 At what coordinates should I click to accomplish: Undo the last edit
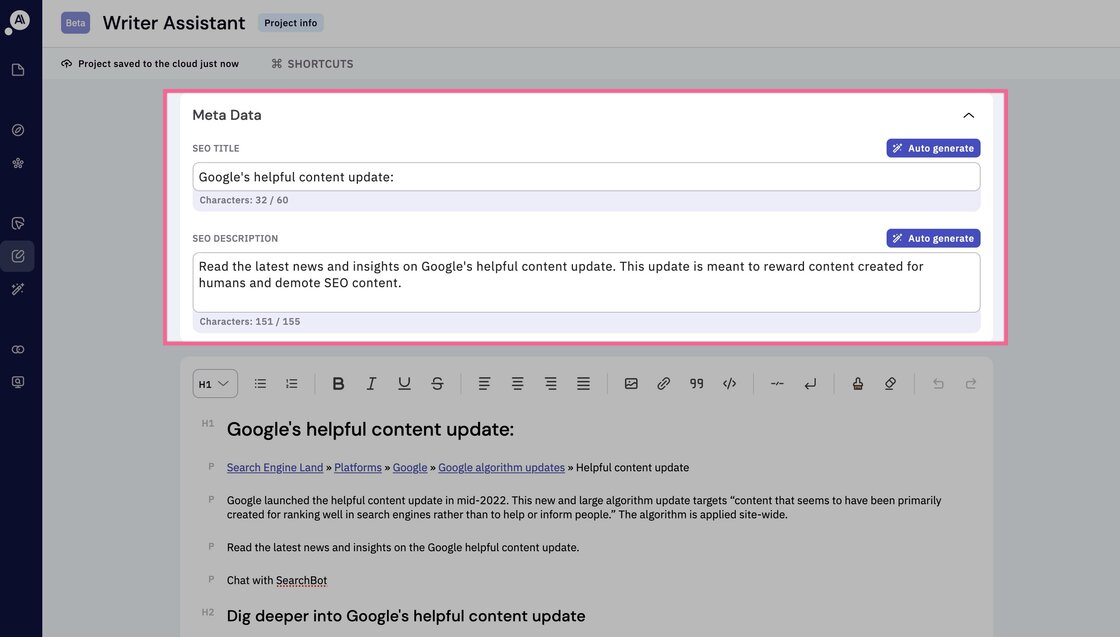(x=938, y=383)
